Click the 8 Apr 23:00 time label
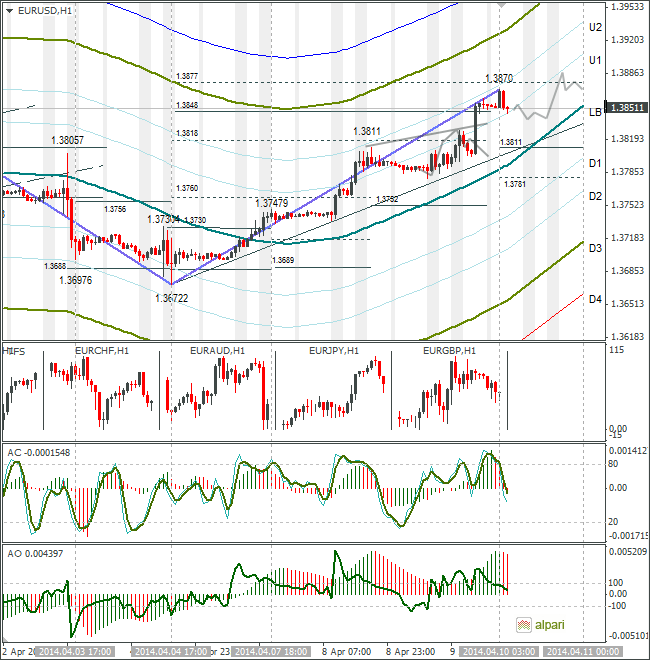This screenshot has height=660, width=650. pyautogui.click(x=411, y=652)
